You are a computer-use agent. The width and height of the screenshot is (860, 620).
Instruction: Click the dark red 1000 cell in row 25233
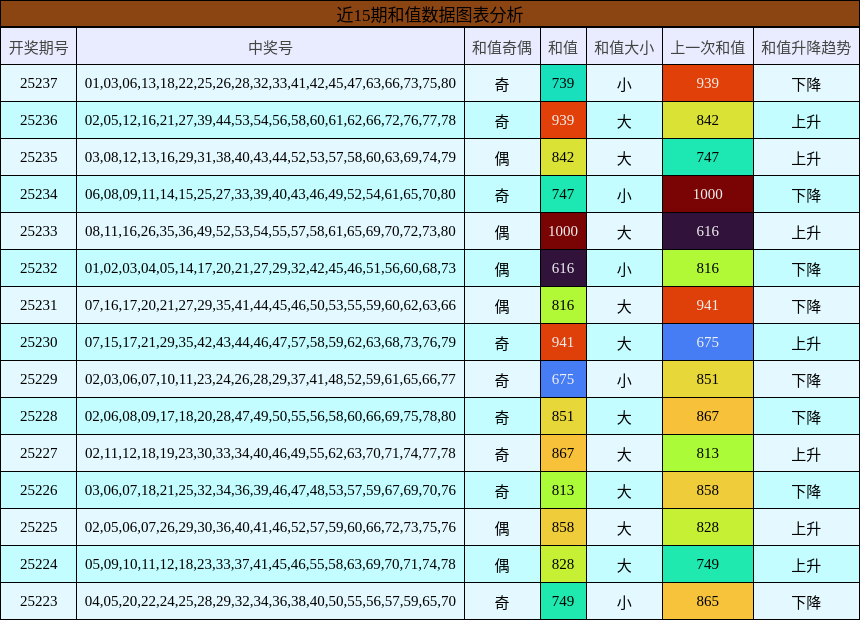click(x=563, y=232)
